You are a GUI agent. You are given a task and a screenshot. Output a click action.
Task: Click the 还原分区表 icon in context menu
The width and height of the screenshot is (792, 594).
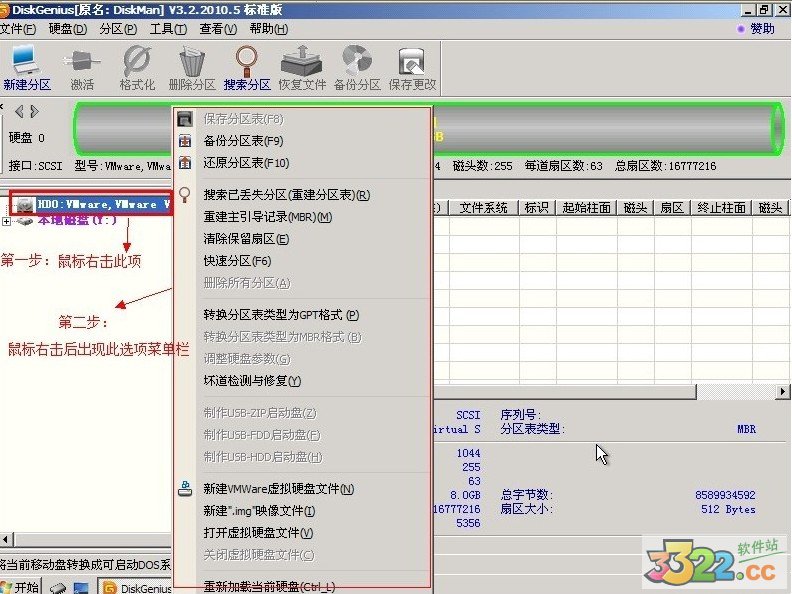point(185,163)
